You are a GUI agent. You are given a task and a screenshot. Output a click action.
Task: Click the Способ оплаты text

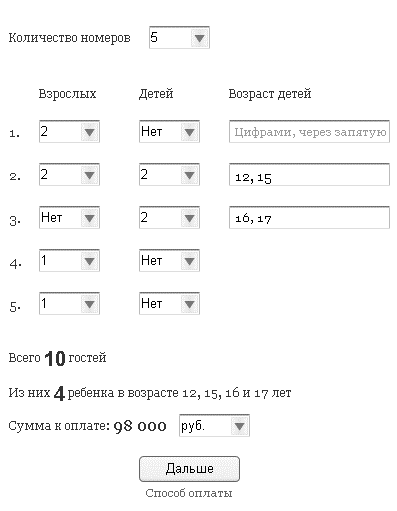pyautogui.click(x=189, y=493)
